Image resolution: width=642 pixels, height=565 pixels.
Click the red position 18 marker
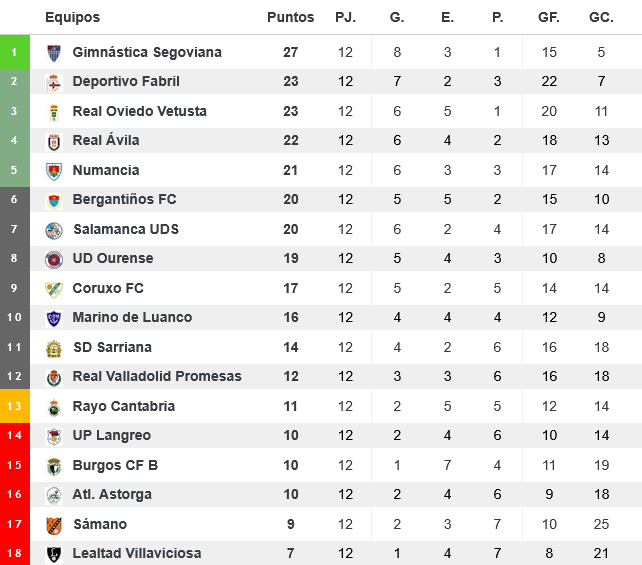14,553
